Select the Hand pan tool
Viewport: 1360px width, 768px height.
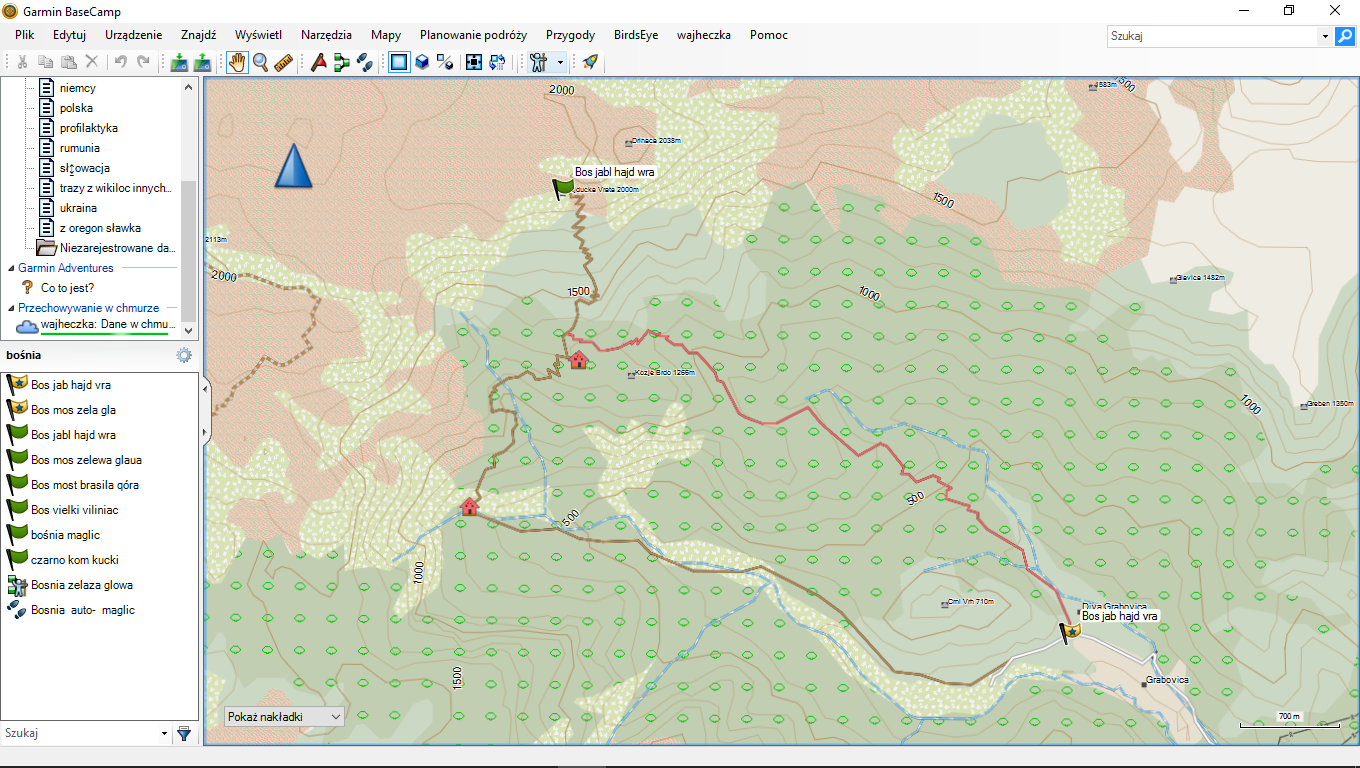coord(237,62)
